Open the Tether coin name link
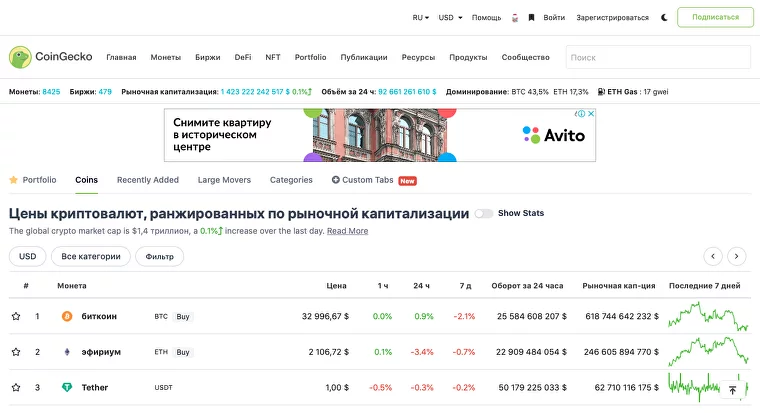Viewport: 760px width, 413px height. click(x=95, y=387)
